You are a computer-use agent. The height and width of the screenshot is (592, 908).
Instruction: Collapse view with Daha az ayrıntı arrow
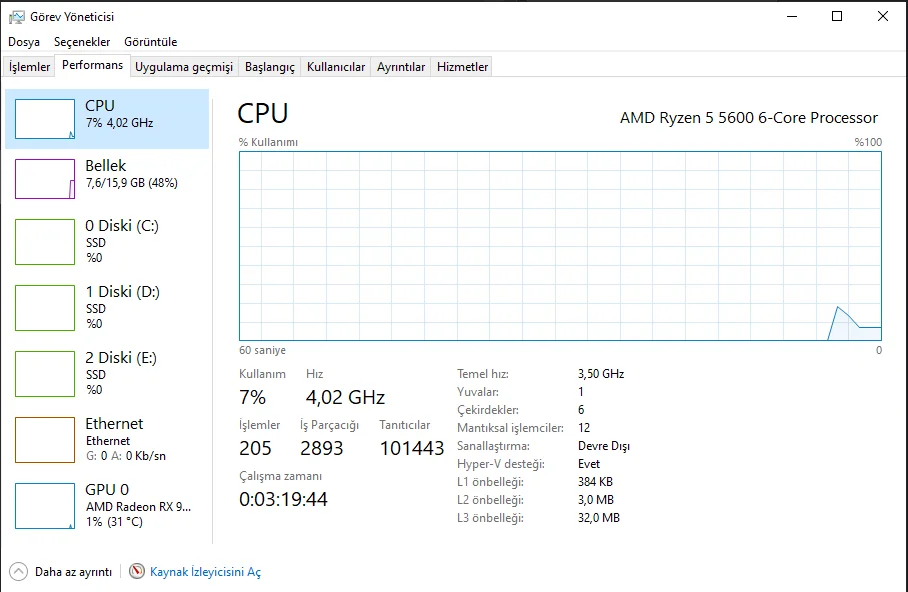[x=19, y=572]
